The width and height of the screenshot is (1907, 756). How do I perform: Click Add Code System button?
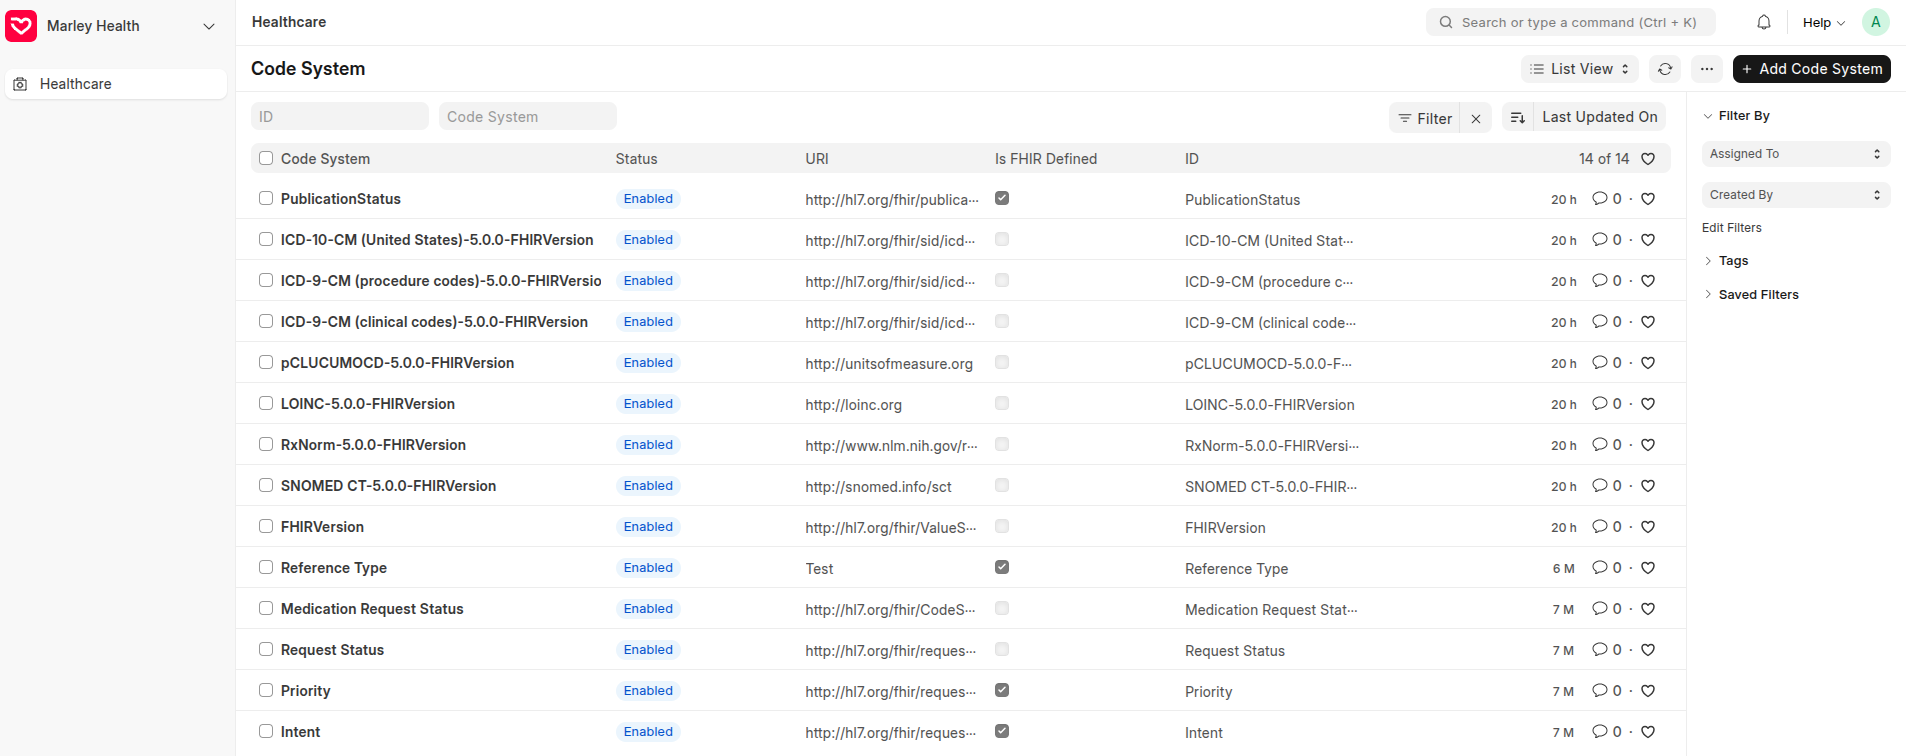click(x=1811, y=69)
